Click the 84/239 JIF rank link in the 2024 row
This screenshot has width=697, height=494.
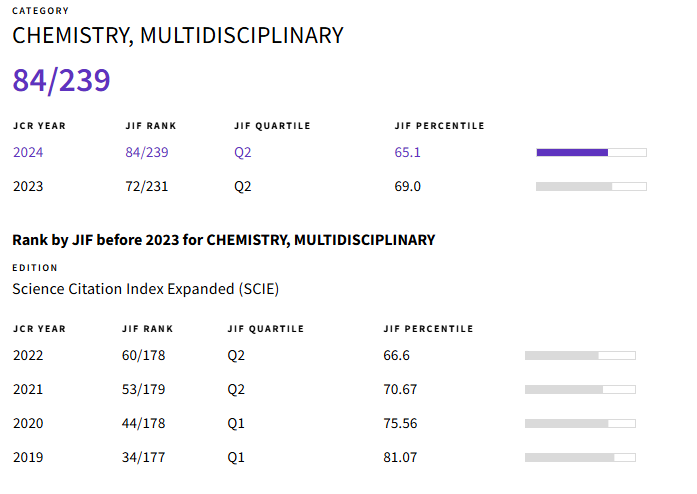(x=147, y=152)
